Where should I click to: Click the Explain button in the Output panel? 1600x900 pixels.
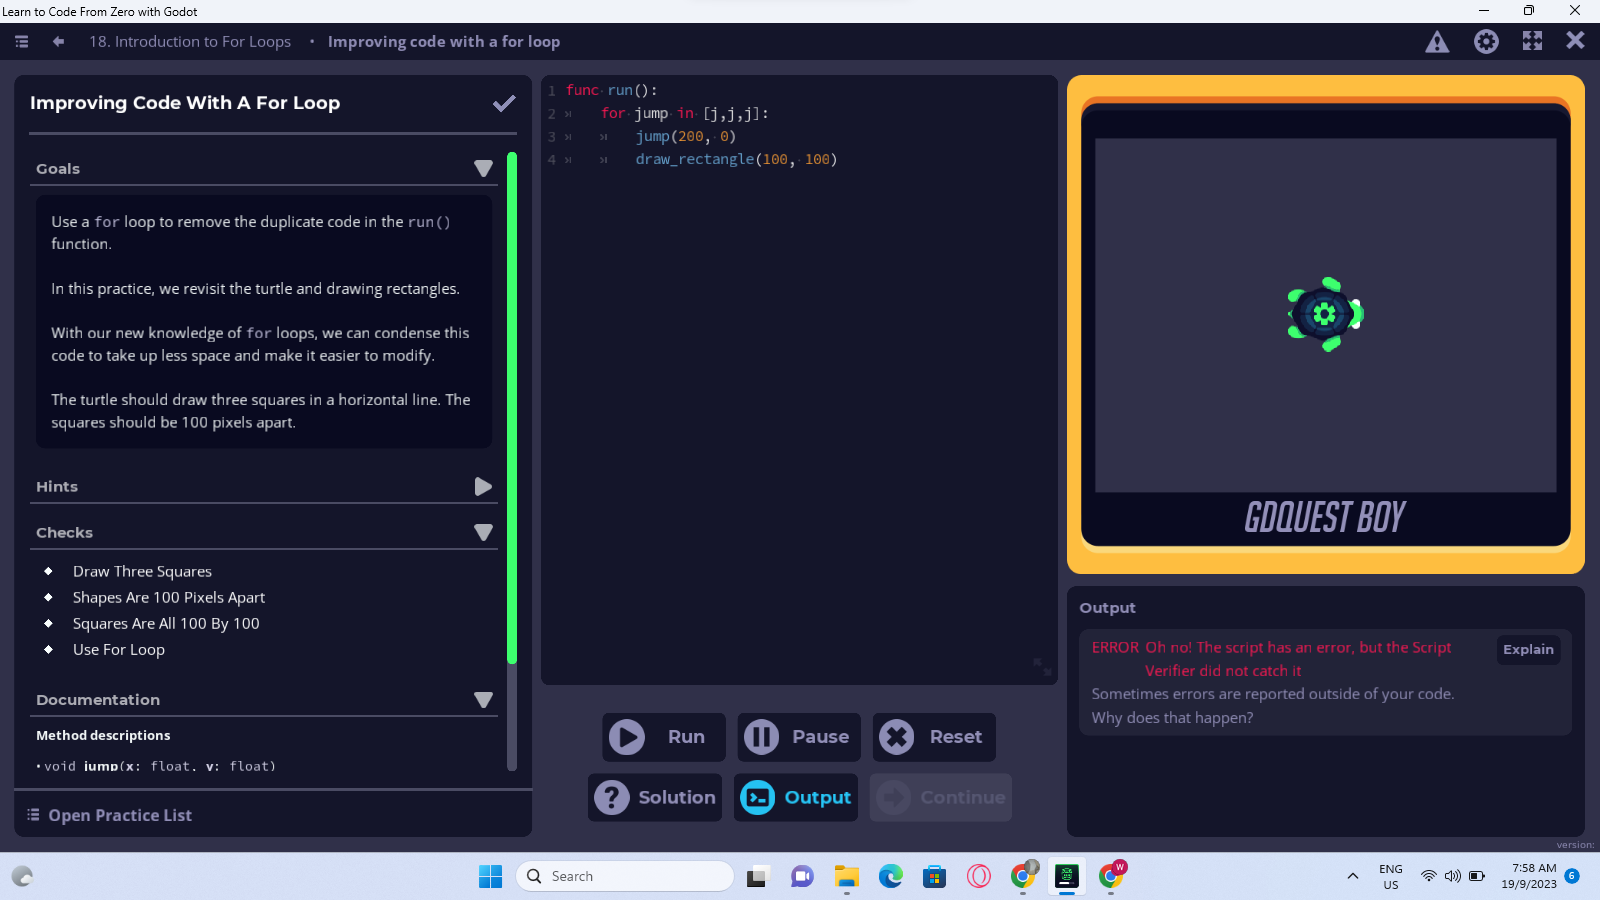click(x=1527, y=649)
